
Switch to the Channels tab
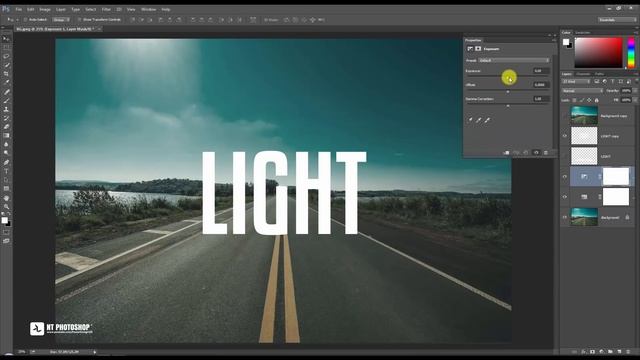pyautogui.click(x=583, y=74)
